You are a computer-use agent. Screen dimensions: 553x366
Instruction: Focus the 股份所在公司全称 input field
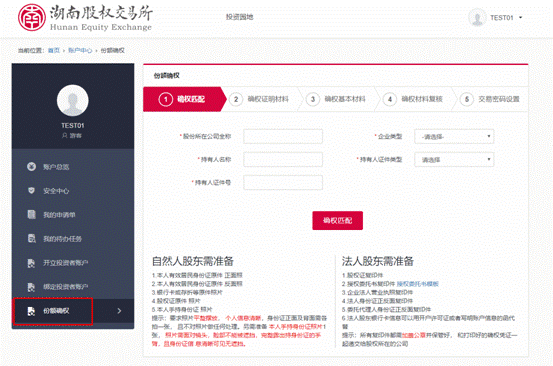(x=283, y=136)
